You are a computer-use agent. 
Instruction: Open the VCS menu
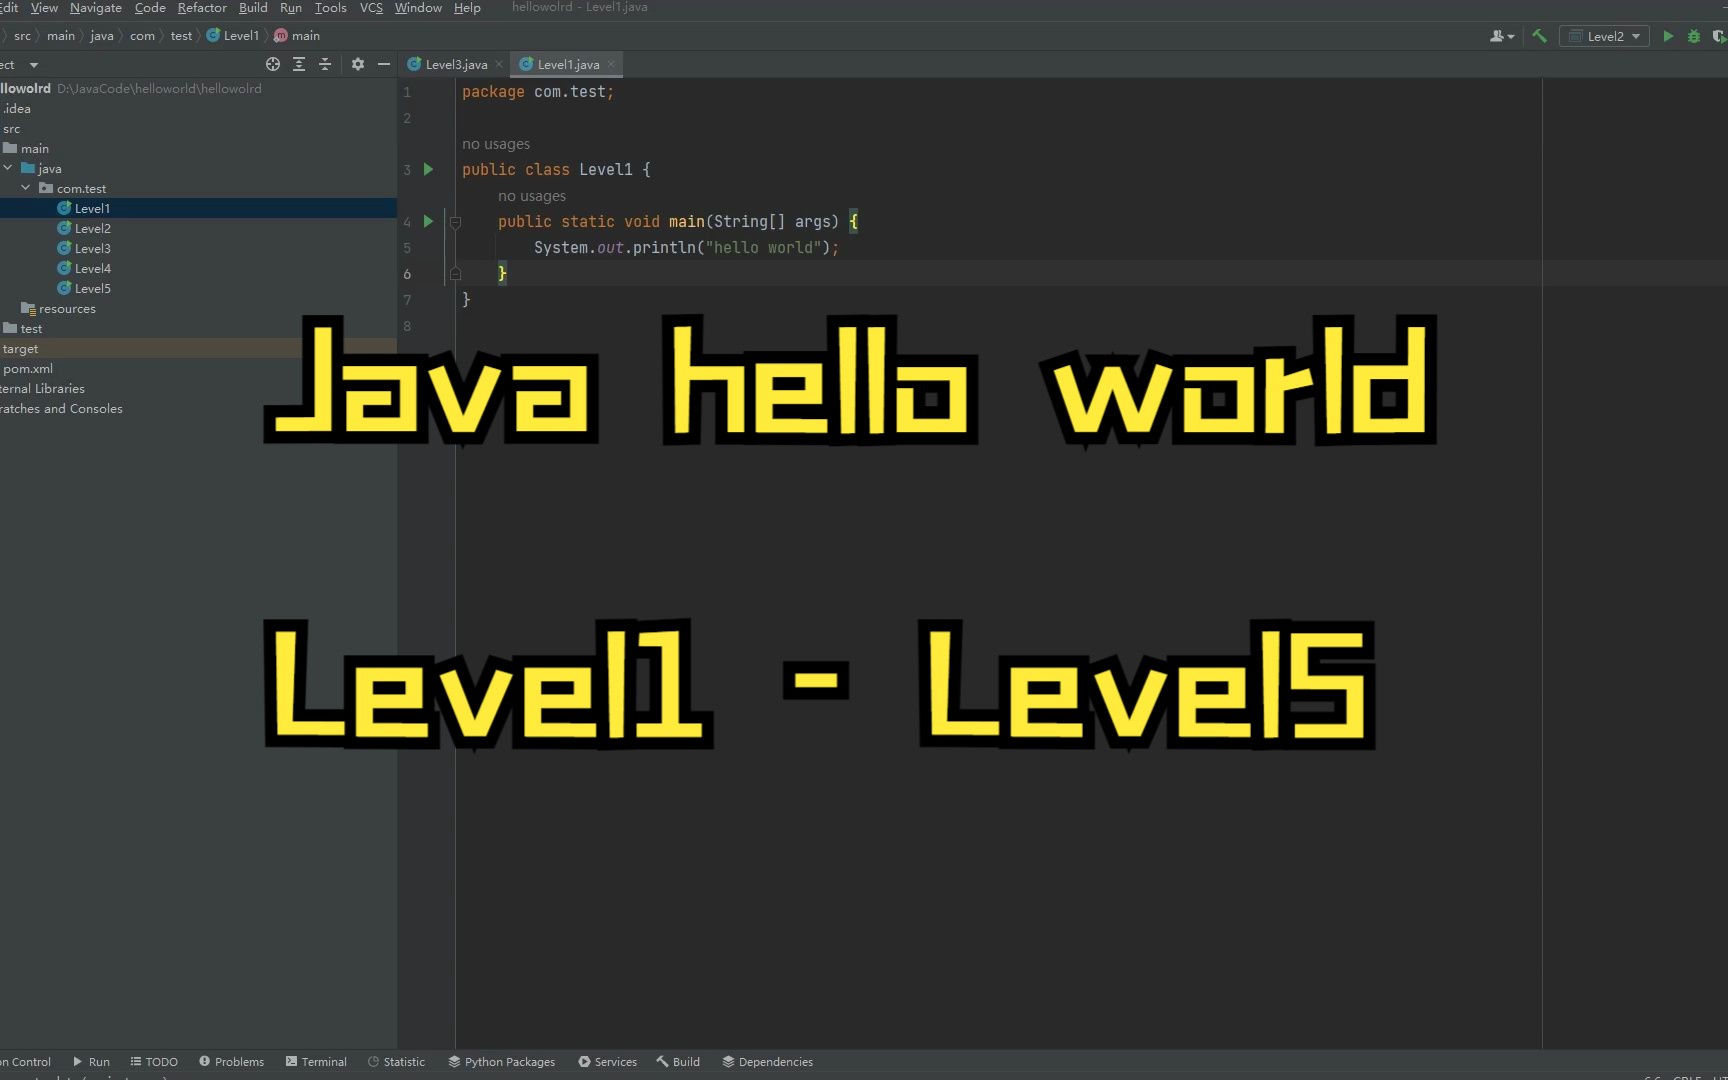(371, 8)
